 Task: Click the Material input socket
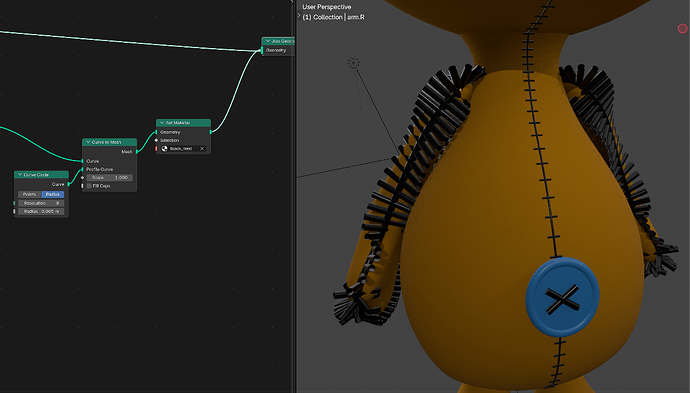point(156,149)
